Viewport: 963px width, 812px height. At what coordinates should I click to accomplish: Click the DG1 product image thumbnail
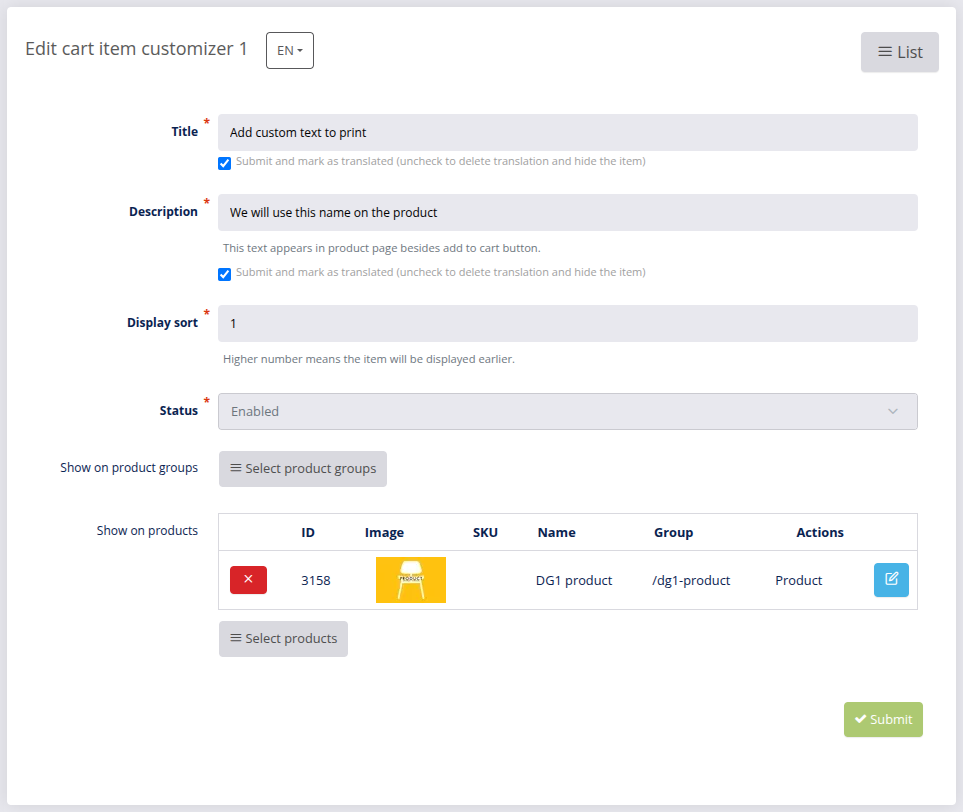410,580
